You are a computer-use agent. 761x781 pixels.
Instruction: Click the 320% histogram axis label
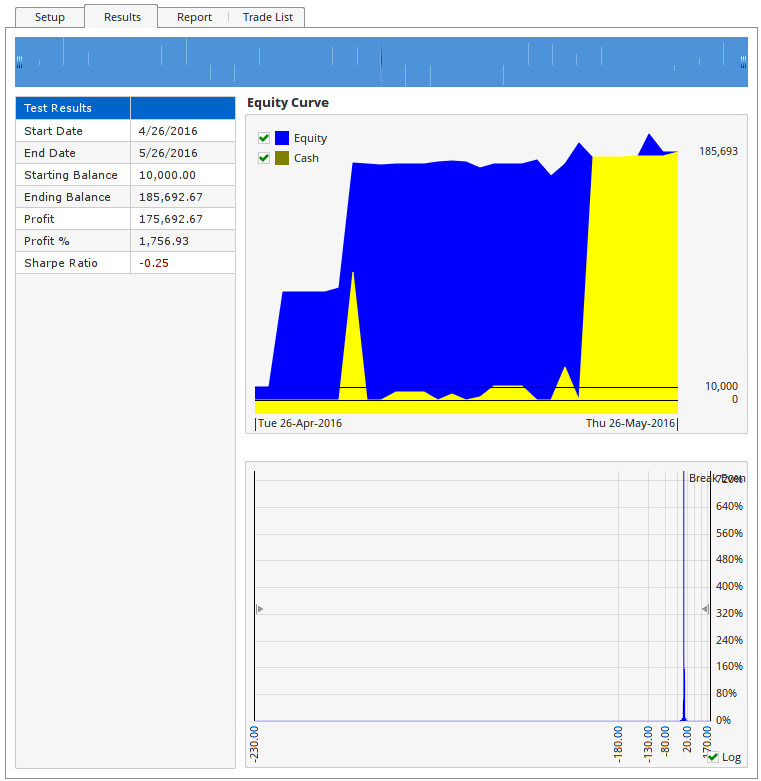click(x=729, y=613)
